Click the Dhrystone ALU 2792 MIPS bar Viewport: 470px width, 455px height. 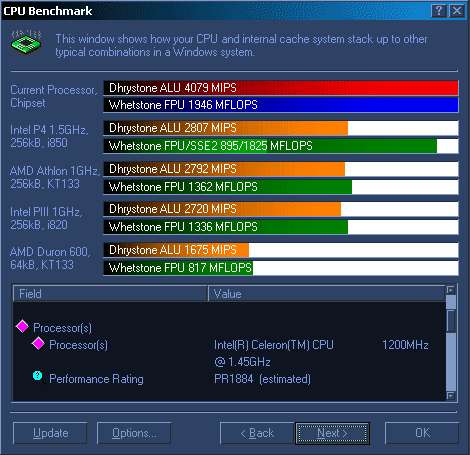(281, 169)
